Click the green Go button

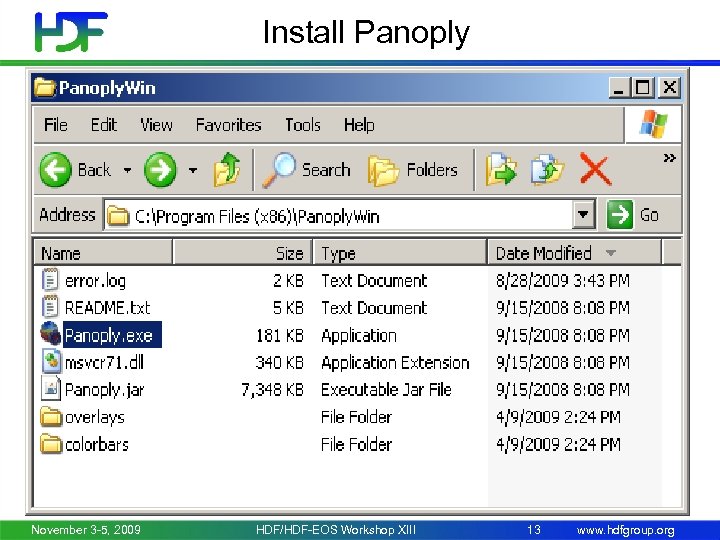point(633,214)
